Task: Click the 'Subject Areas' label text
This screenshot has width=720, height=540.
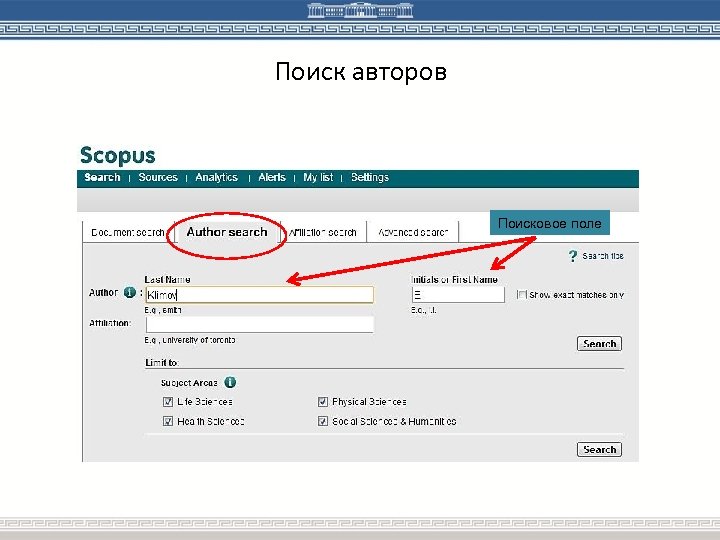Action: 189,383
